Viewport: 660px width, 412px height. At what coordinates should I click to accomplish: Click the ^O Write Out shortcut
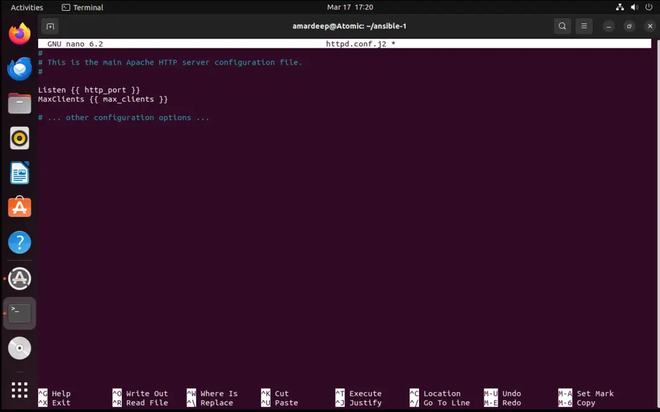(x=140, y=393)
